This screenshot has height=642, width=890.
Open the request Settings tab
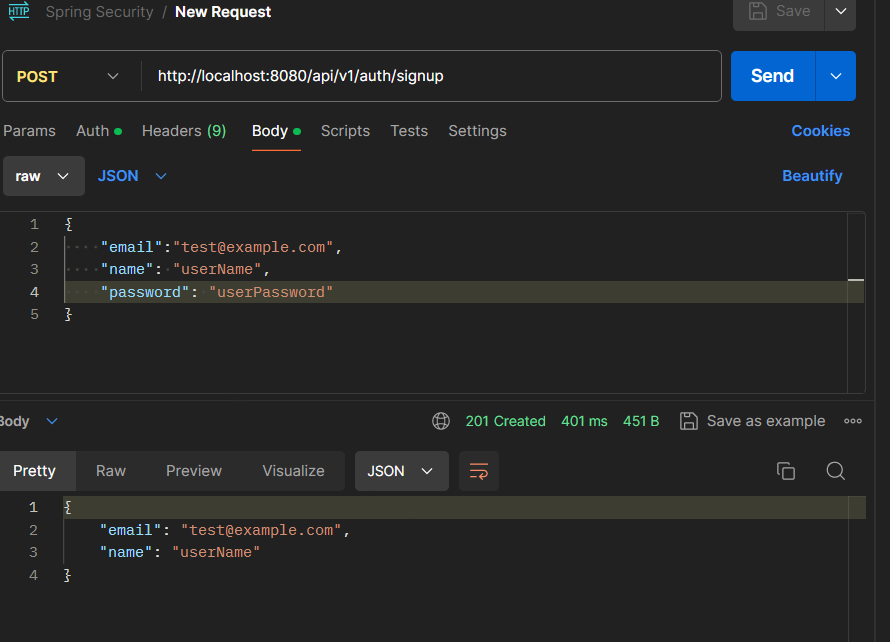tap(477, 131)
